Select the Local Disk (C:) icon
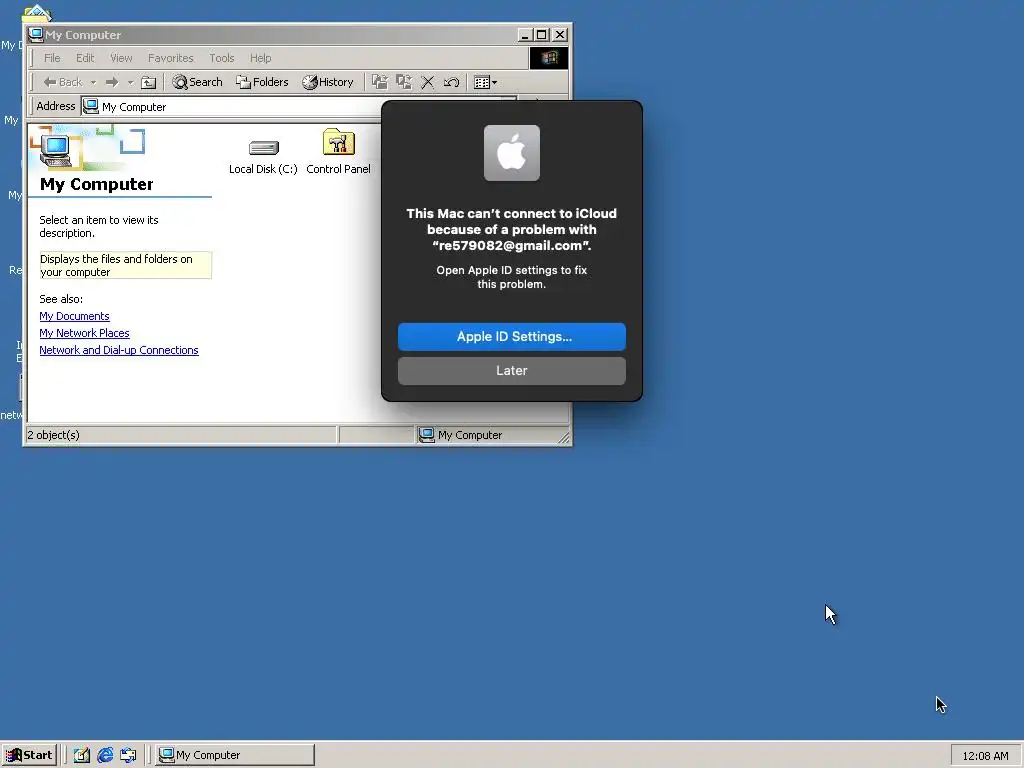 click(x=263, y=157)
